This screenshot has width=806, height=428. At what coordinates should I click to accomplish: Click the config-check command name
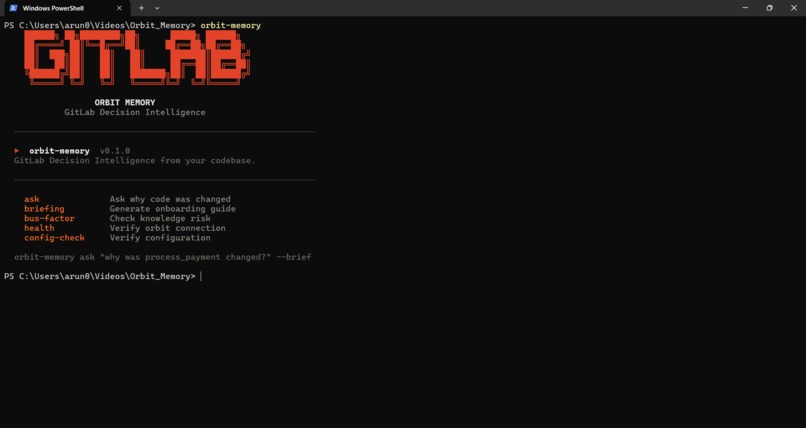pyautogui.click(x=54, y=238)
